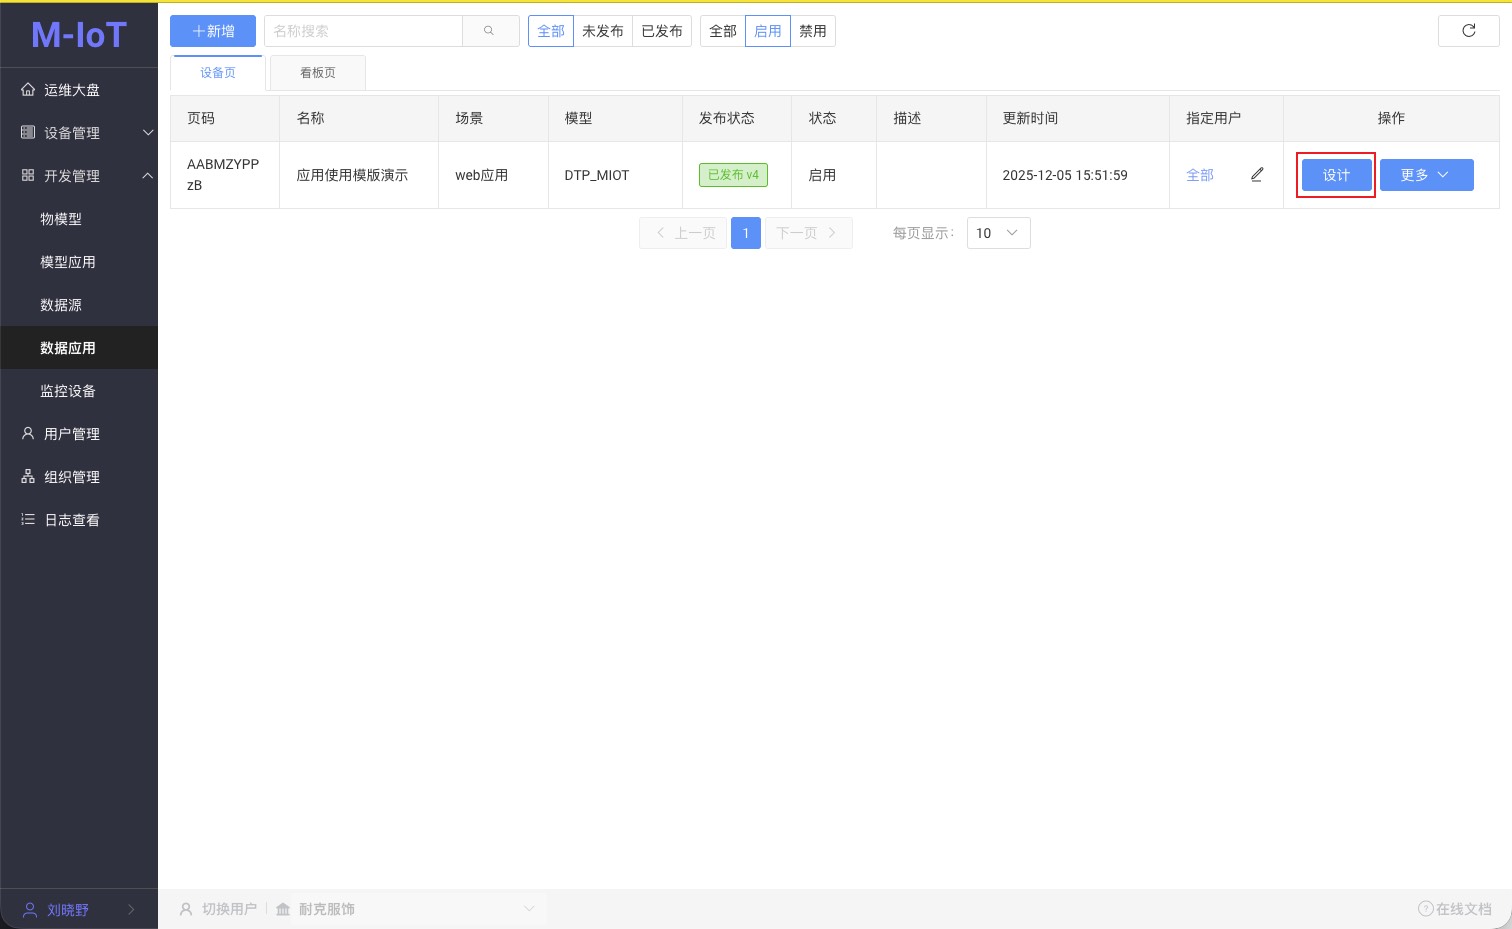Viewport: 1512px width, 929px height.
Task: Filter list by 已发布 publish status
Action: tap(662, 30)
